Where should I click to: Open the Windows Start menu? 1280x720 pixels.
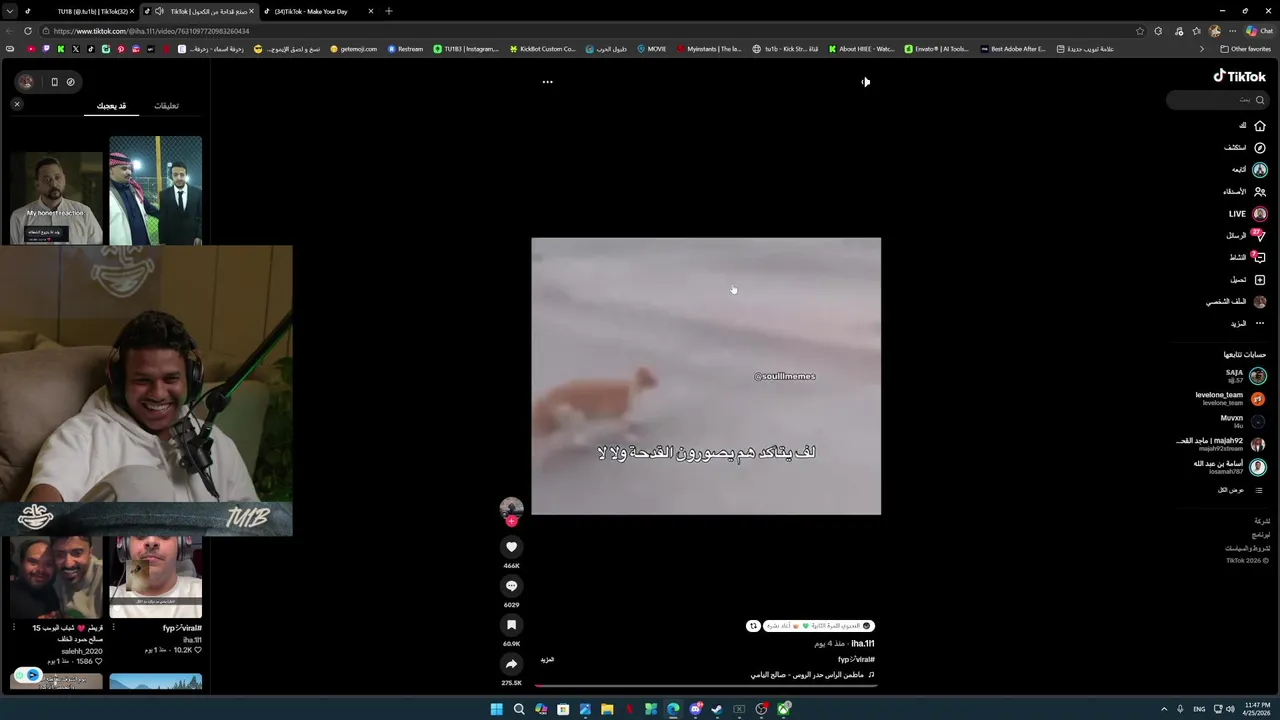click(x=497, y=709)
